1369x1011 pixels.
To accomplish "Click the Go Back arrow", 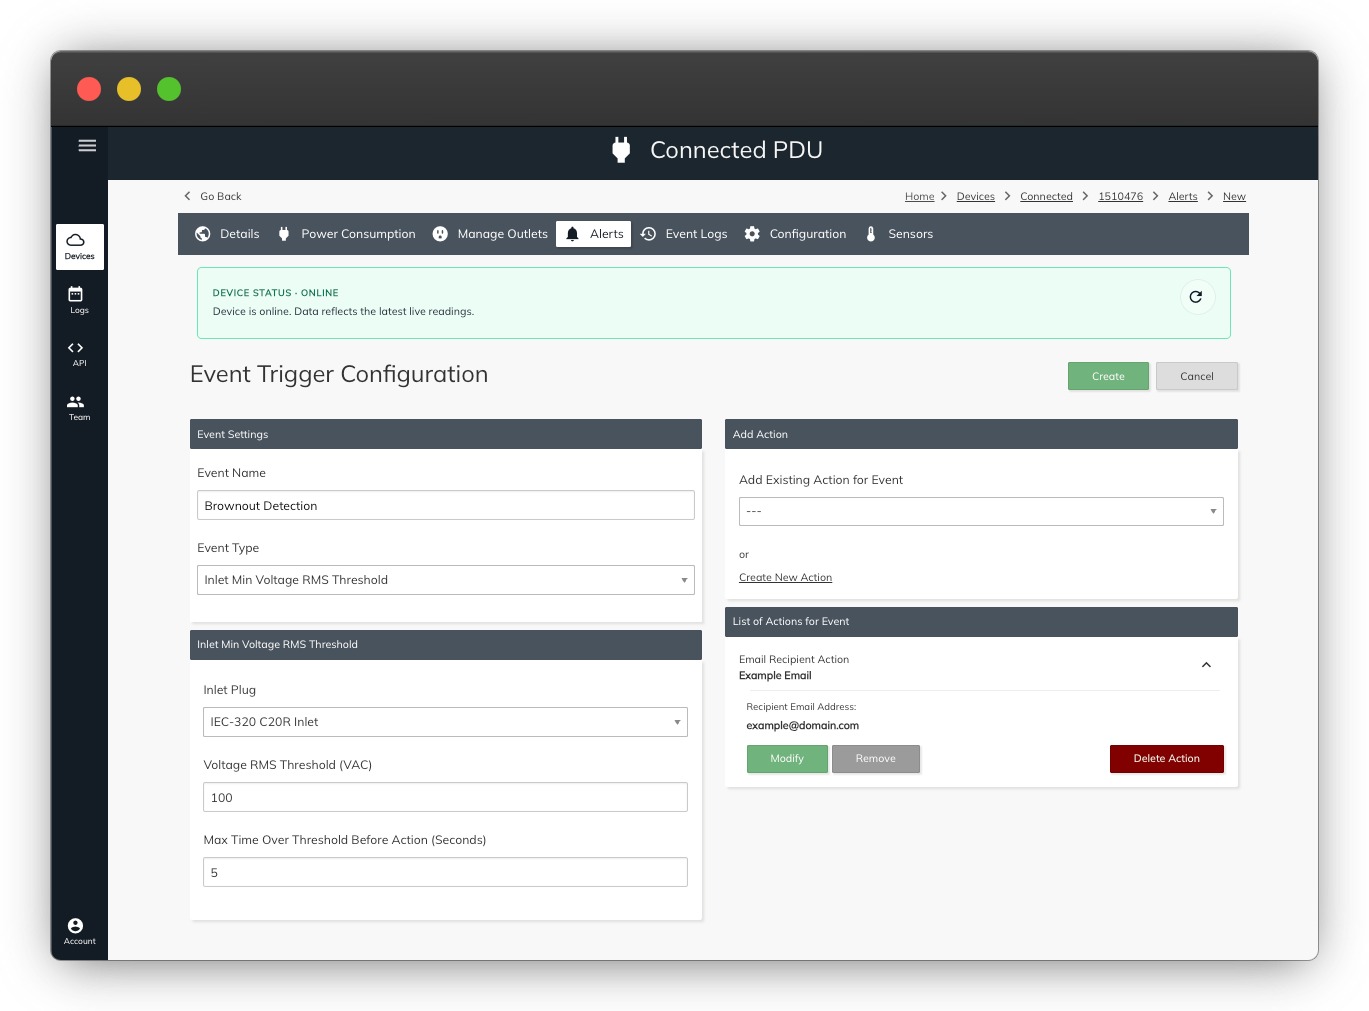I will click(x=187, y=196).
